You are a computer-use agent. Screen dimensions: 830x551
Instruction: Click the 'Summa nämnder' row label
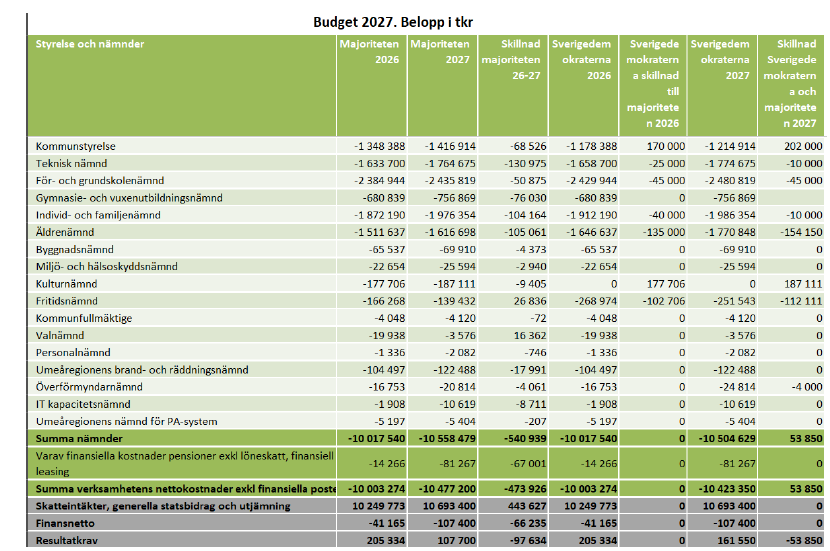(79, 438)
